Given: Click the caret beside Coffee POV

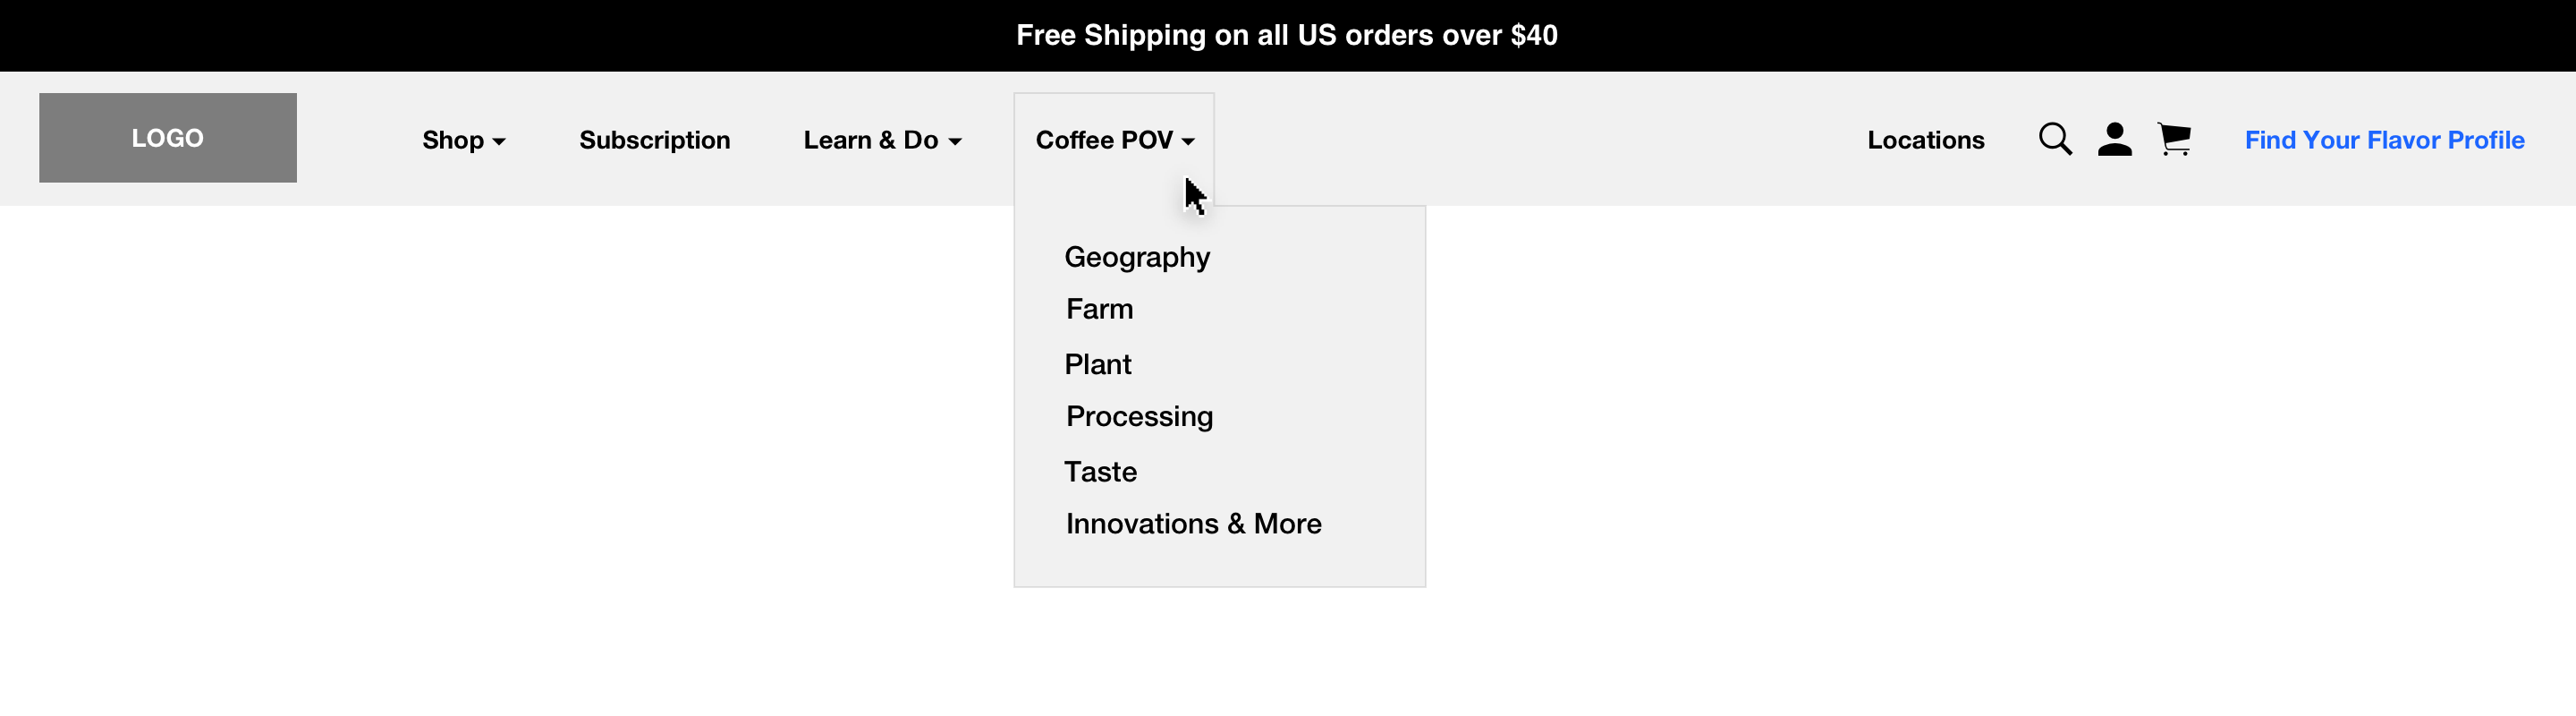Looking at the screenshot, I should coord(1188,142).
